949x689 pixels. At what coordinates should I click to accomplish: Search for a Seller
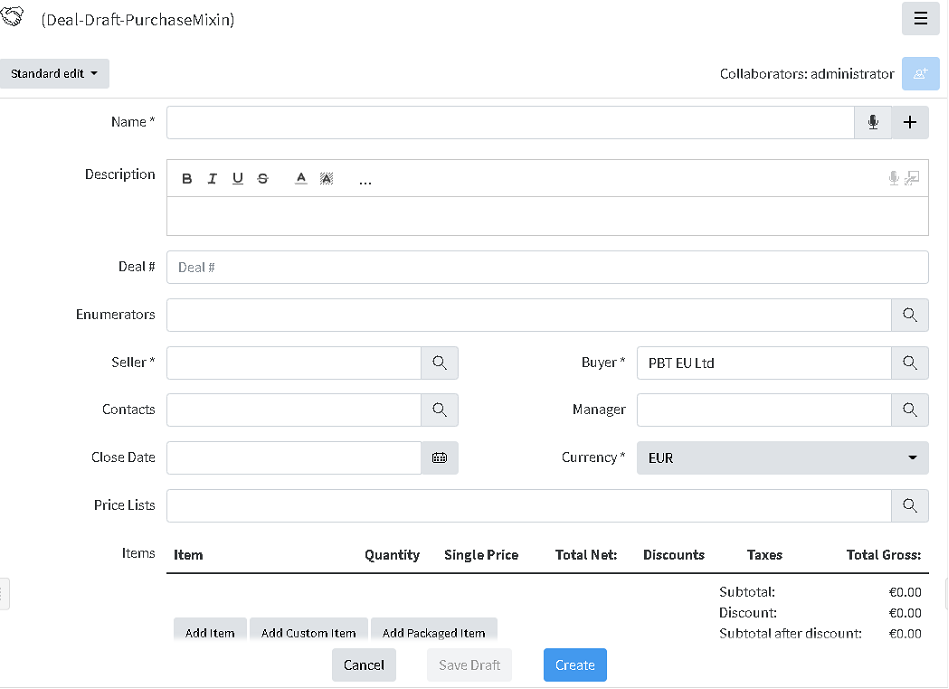click(439, 363)
